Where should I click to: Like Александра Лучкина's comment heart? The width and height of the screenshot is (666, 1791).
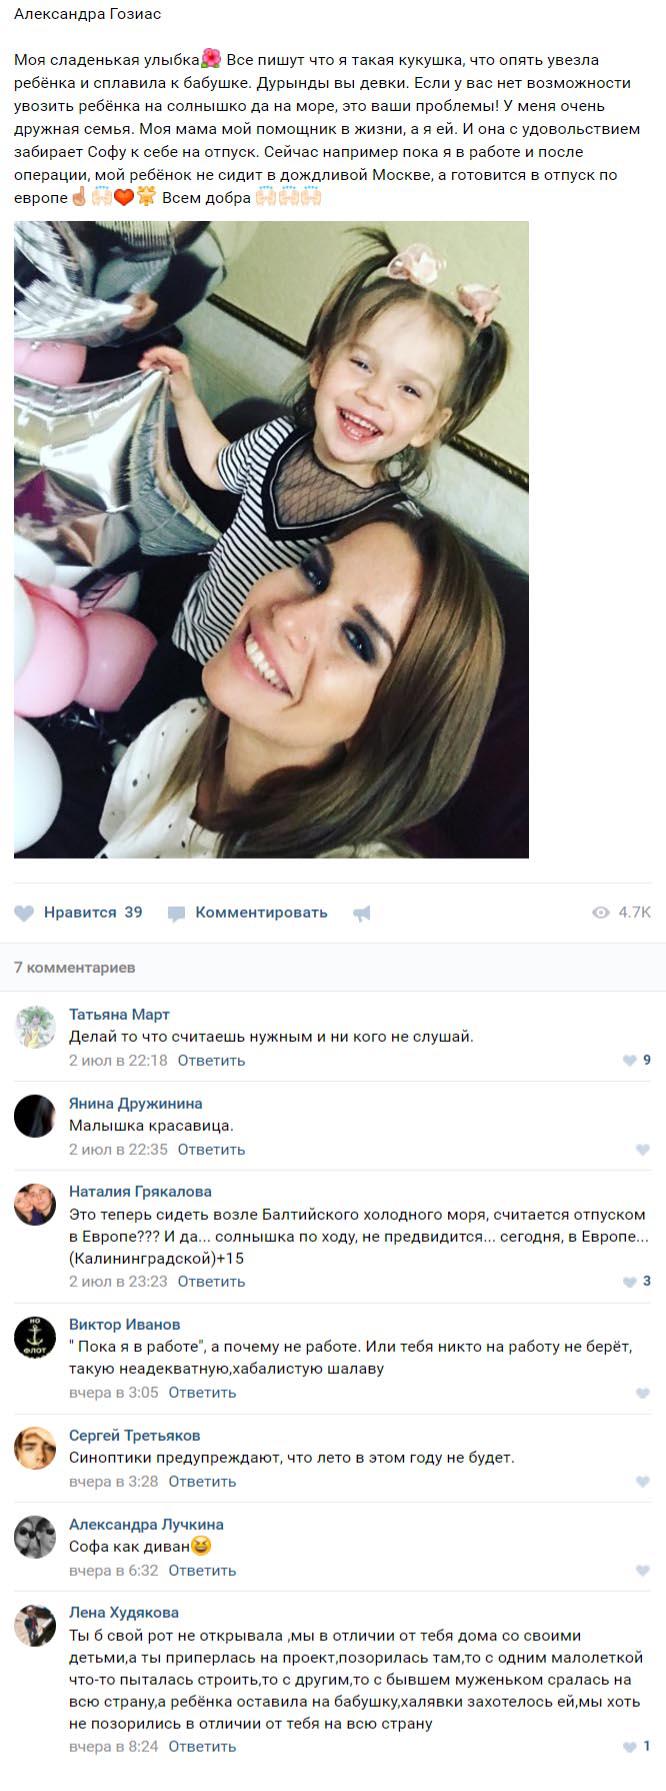point(643,1571)
